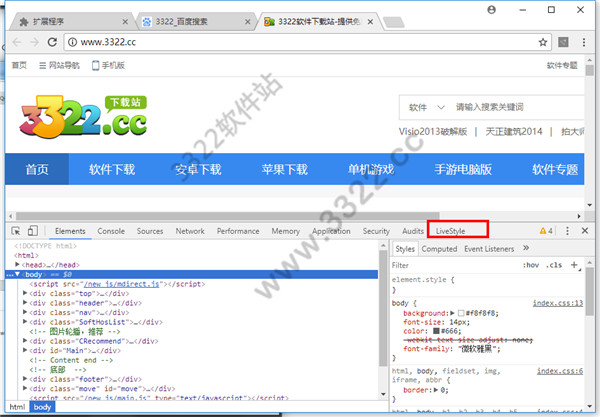600x417 pixels.
Task: Add new style rule with plus icon
Action: click(x=574, y=265)
